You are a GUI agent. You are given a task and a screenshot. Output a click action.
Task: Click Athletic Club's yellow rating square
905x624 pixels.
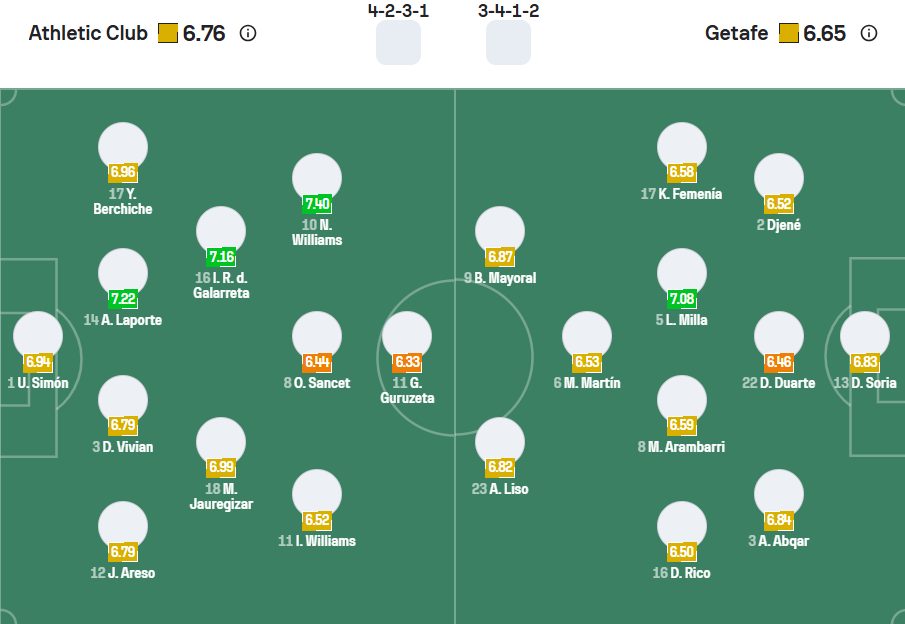click(x=167, y=33)
